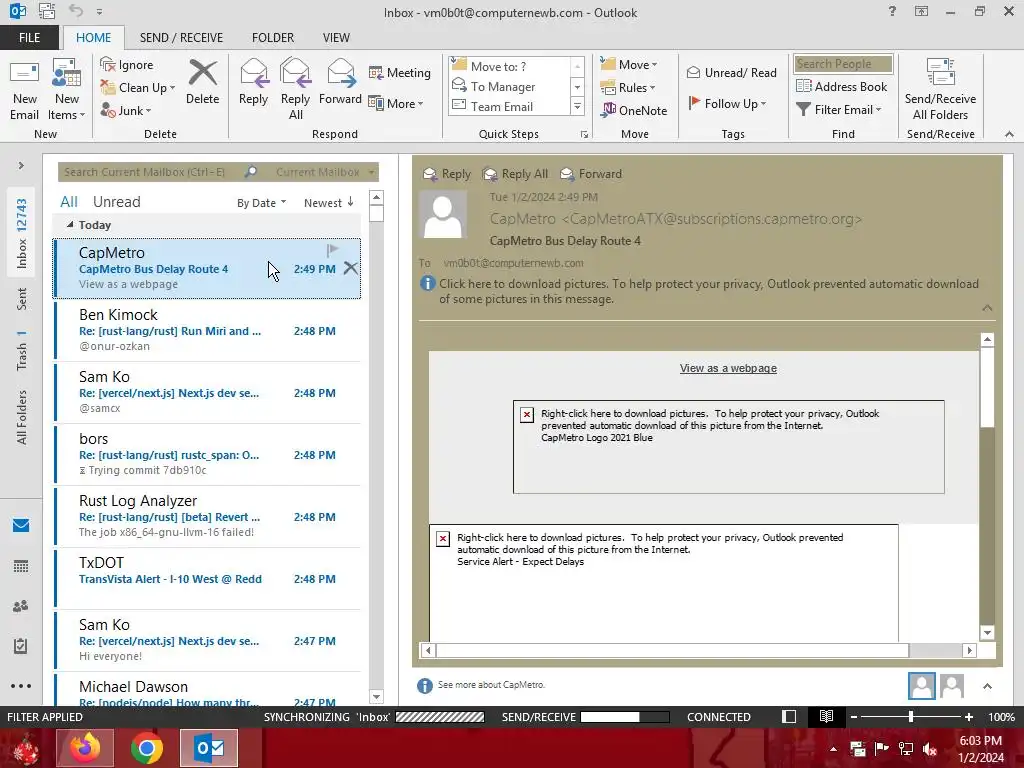Switch to the SEND / RECEIVE tab
Screen dimensions: 1024x768
tap(181, 37)
